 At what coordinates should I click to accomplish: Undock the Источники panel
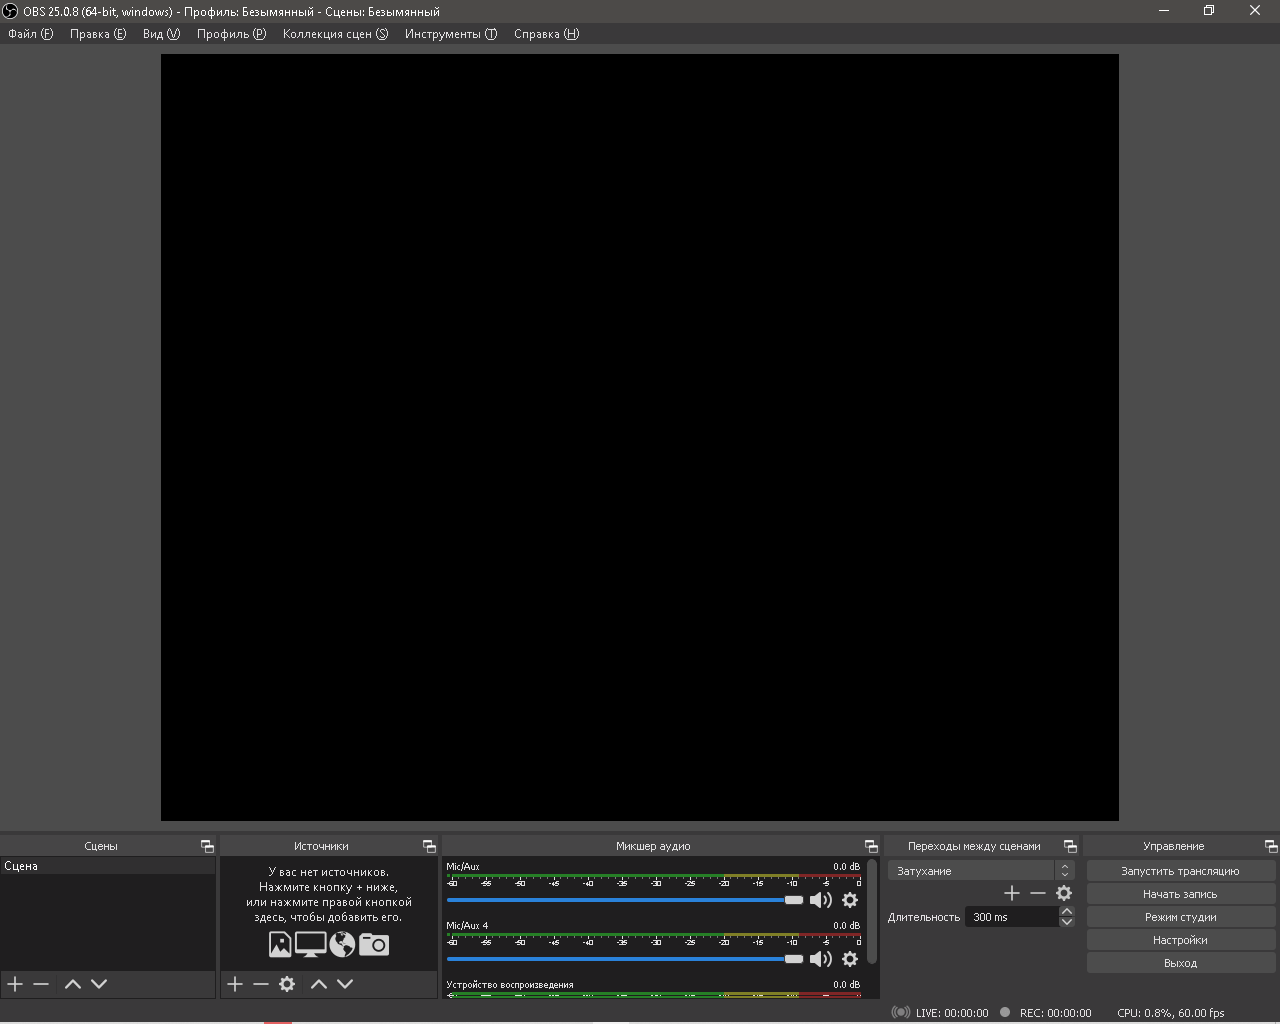point(429,846)
